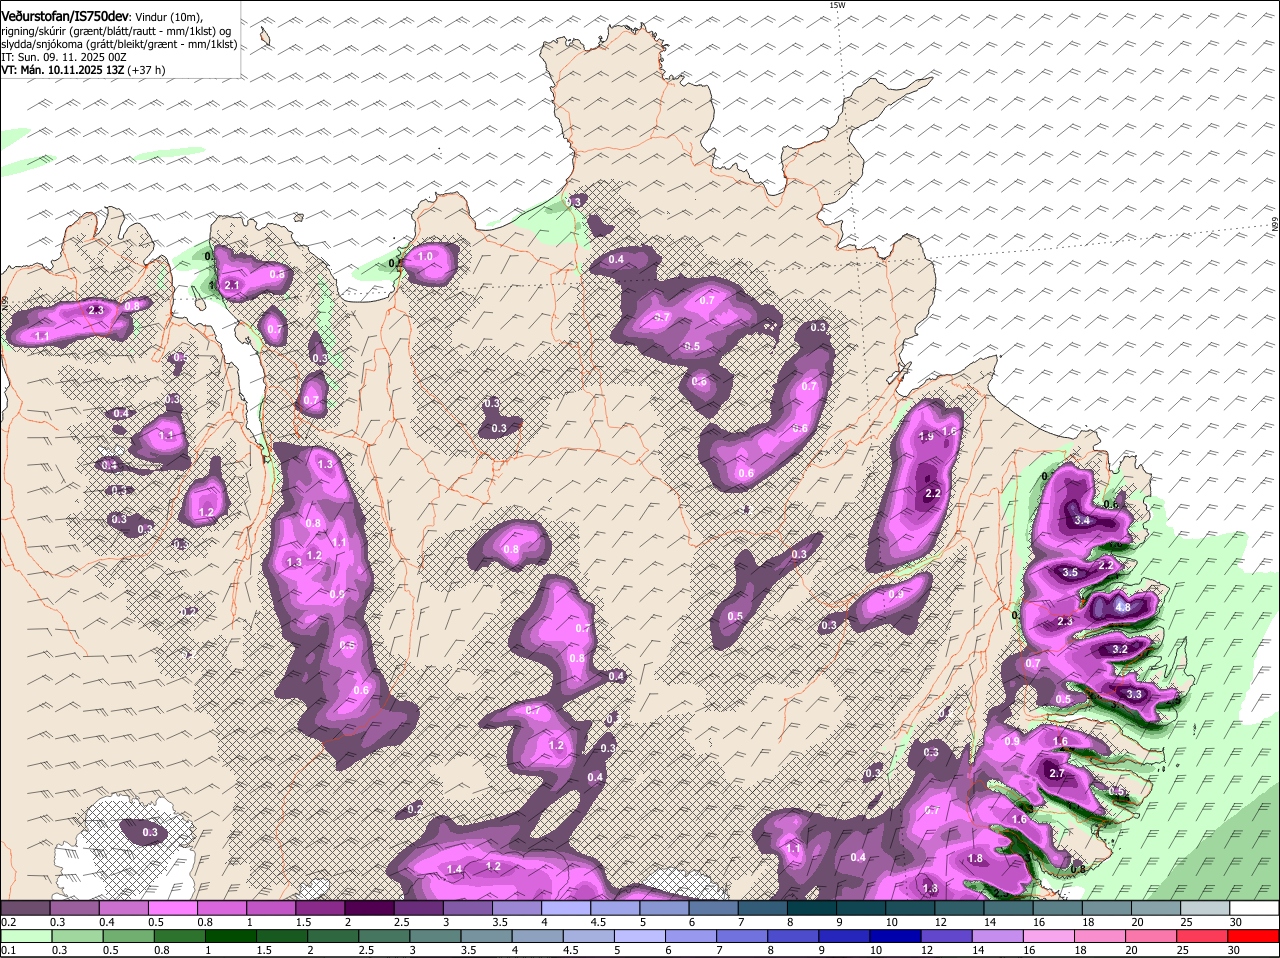The height and width of the screenshot is (958, 1280).
Task: Select the 'slydda/snjókoma' description line
Action: coord(119,44)
